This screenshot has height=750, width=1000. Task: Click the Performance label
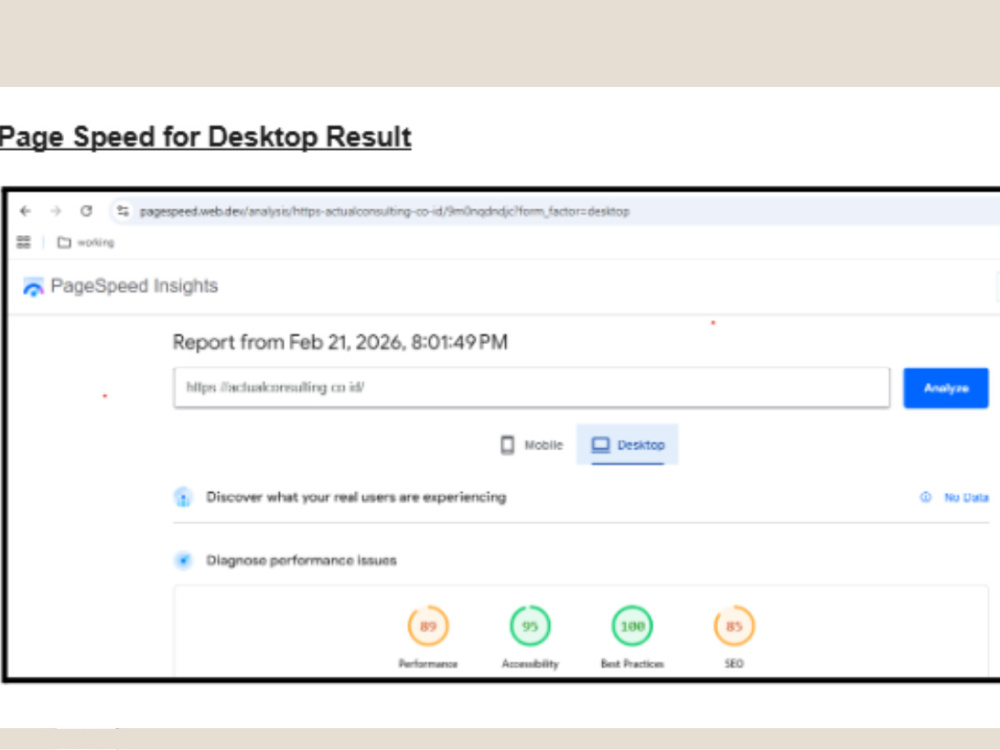coord(428,664)
